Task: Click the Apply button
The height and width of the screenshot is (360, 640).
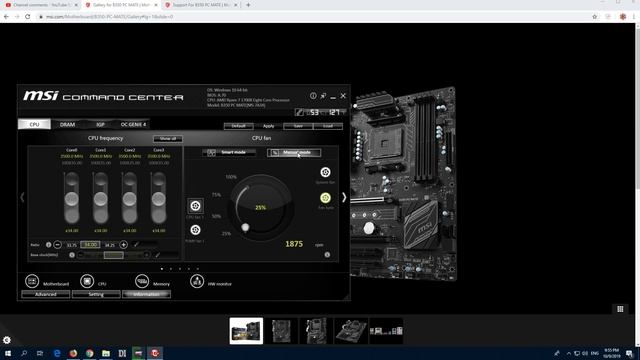Action: click(x=269, y=126)
